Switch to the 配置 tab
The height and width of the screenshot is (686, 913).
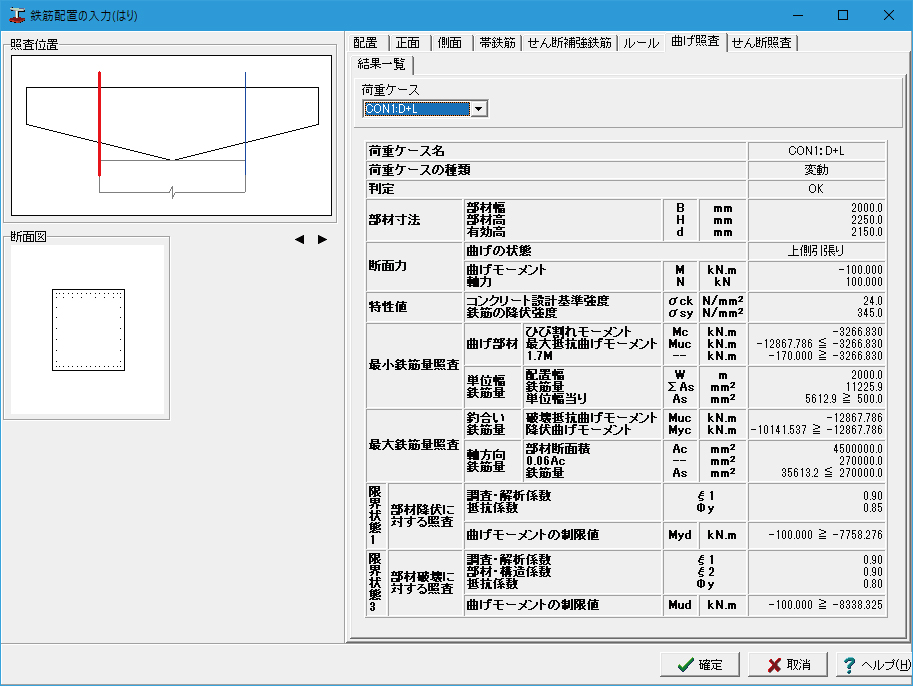(365, 43)
